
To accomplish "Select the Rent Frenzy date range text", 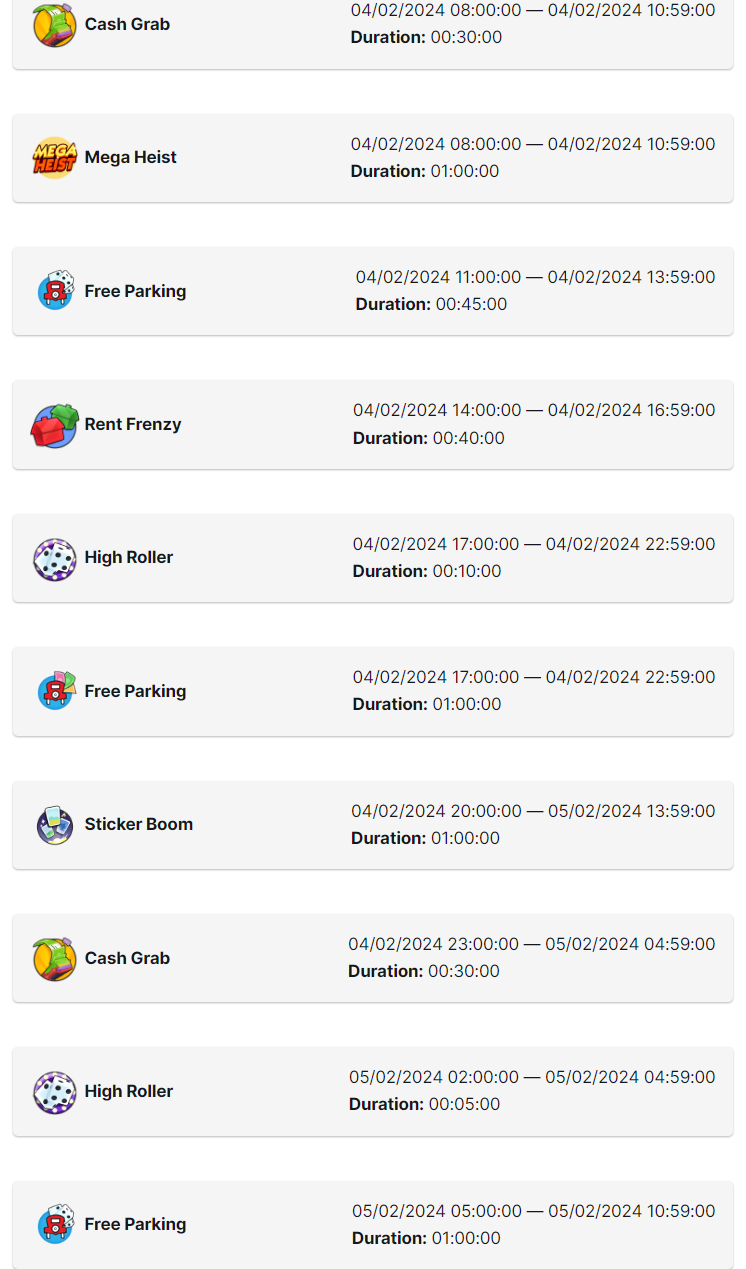I will point(534,410).
